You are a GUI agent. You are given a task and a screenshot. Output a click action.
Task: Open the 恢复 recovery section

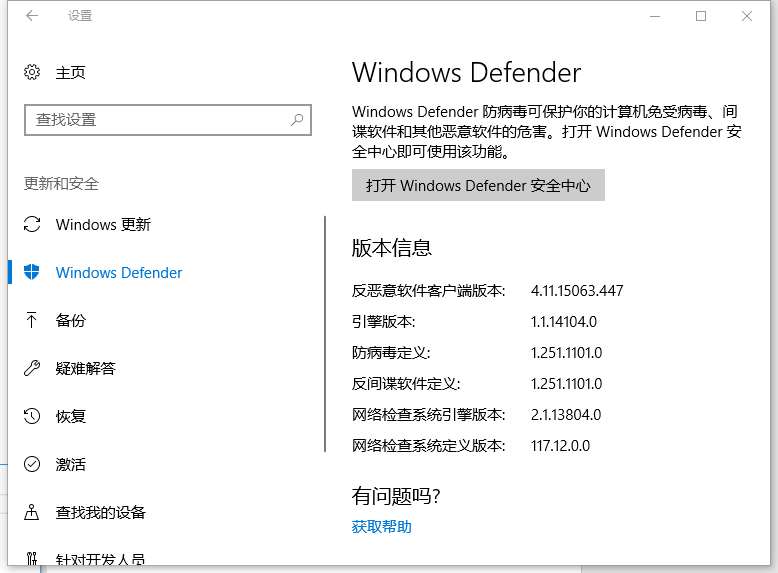pyautogui.click(x=70, y=416)
